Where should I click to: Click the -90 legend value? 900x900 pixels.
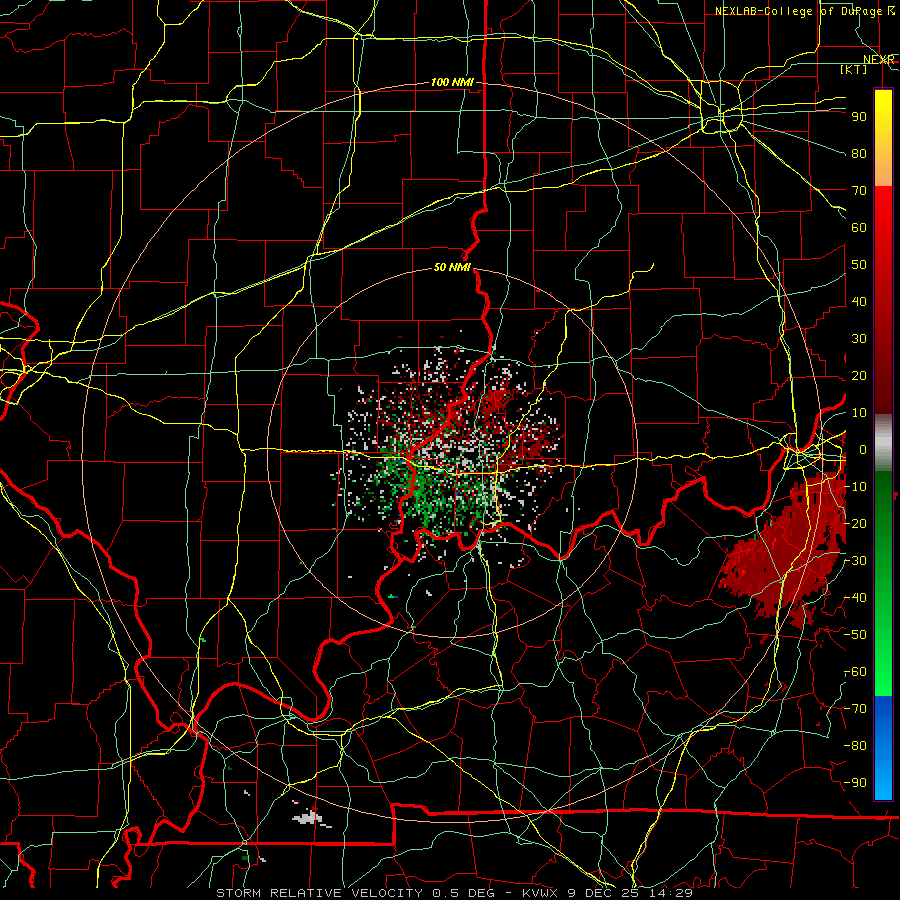click(855, 783)
